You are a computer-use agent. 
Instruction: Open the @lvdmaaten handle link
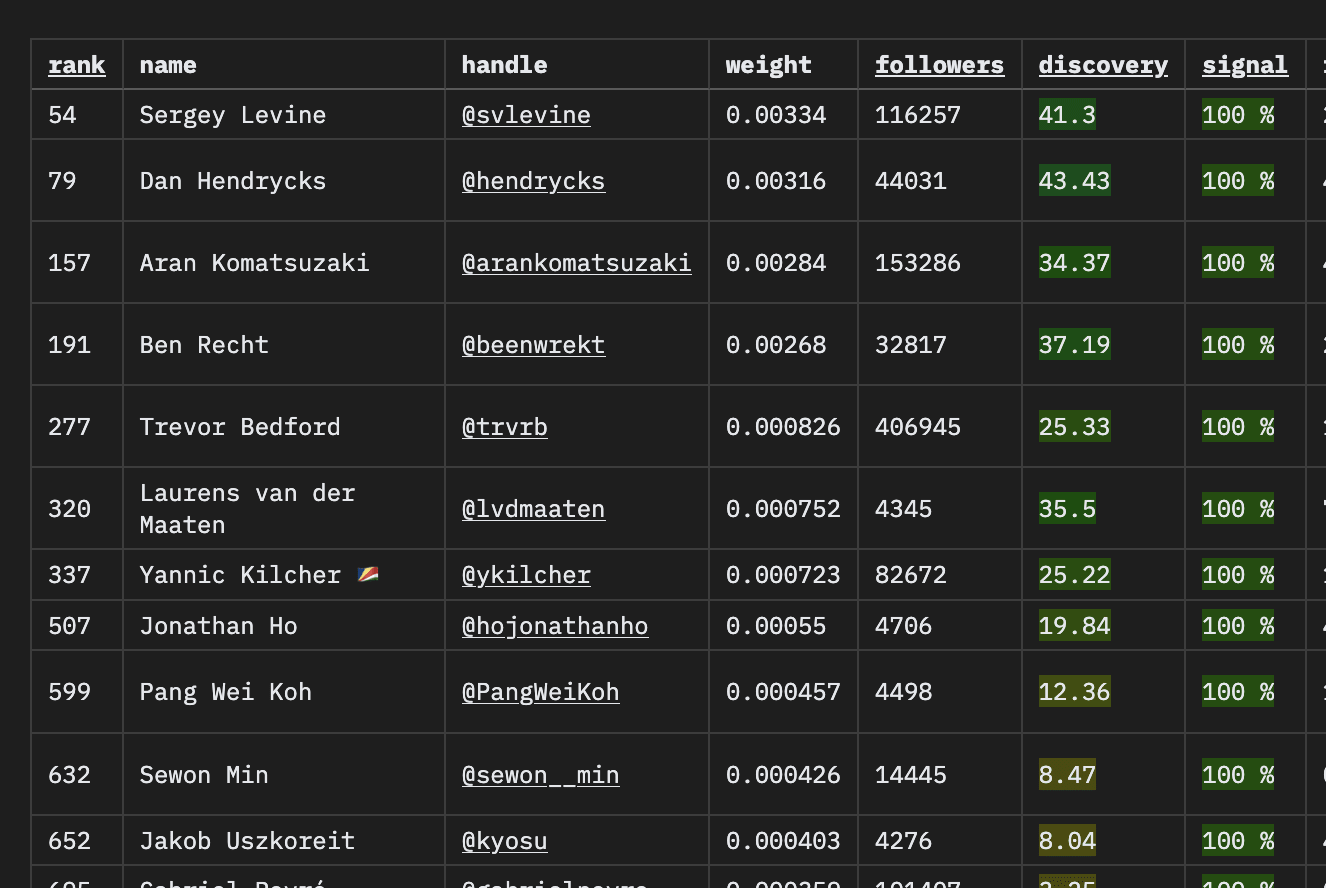533,509
